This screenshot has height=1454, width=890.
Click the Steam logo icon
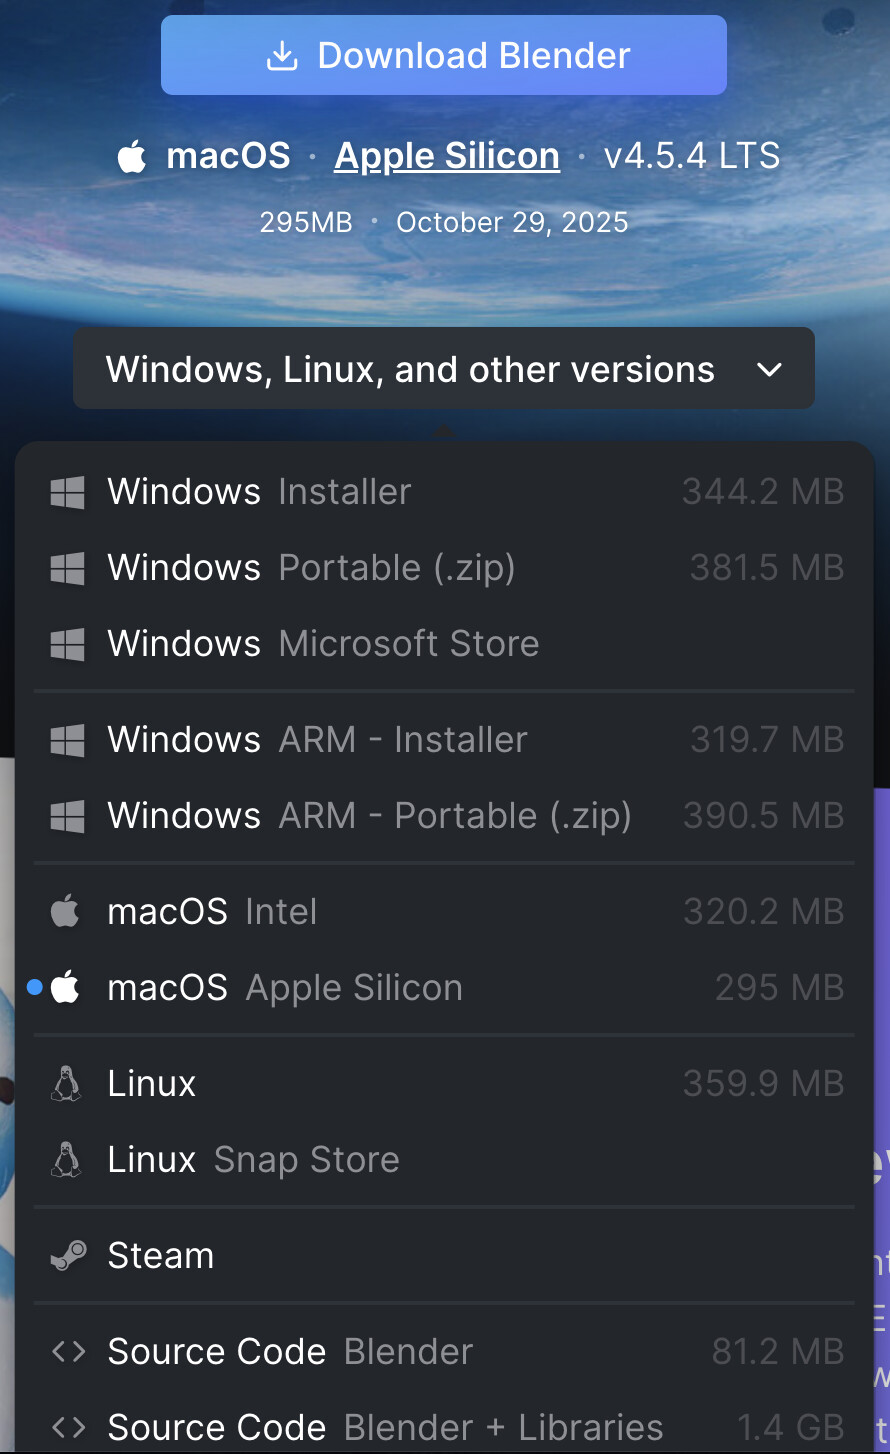67,1256
